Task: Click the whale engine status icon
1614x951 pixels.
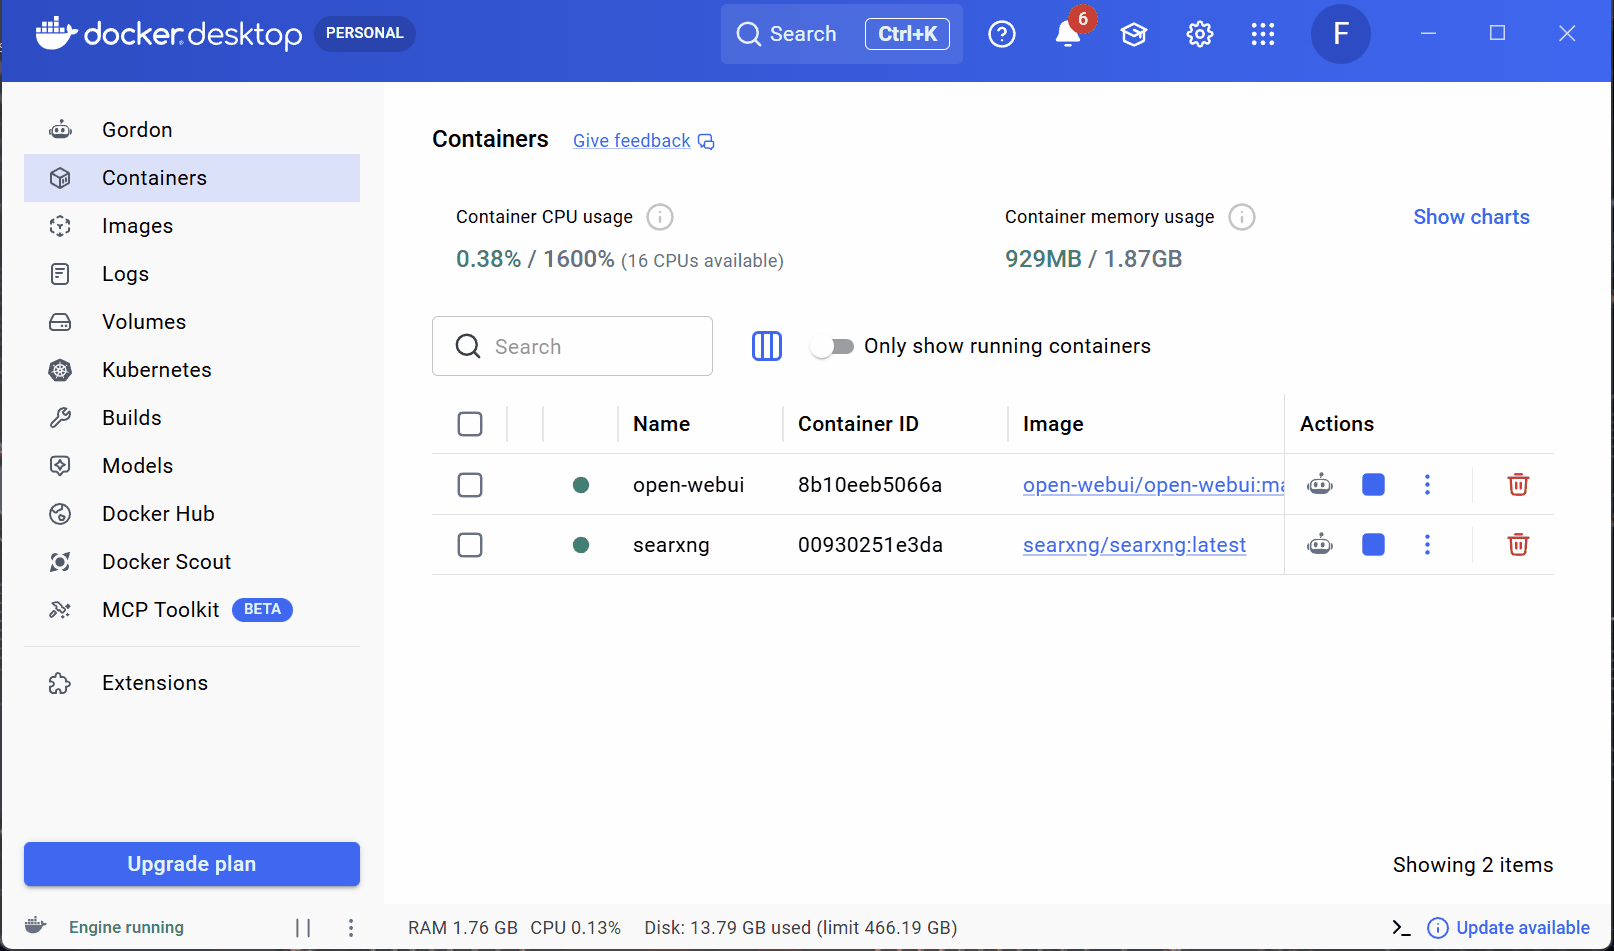Action: 36,926
